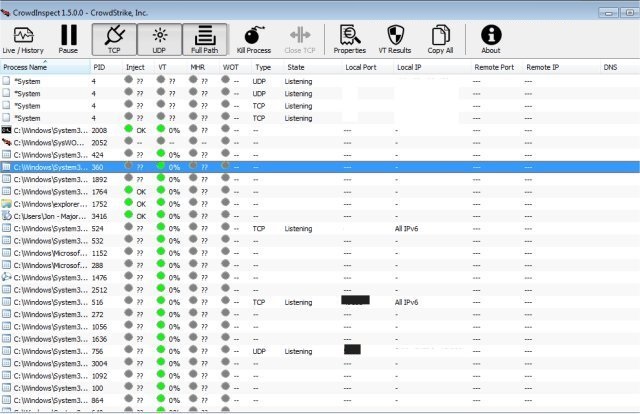Toggle the UDP filter button
The height and width of the screenshot is (414, 640).
click(159, 40)
